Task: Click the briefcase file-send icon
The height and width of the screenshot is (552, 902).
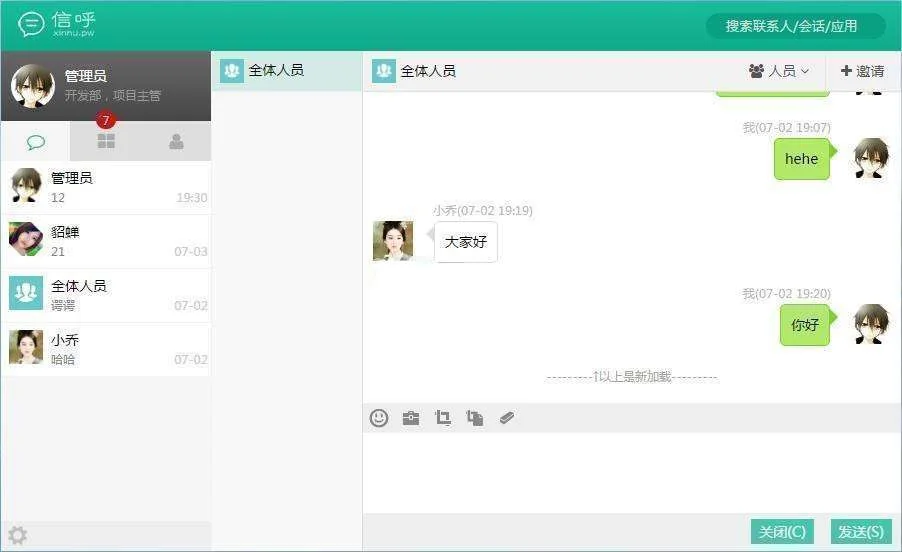Action: (x=411, y=418)
